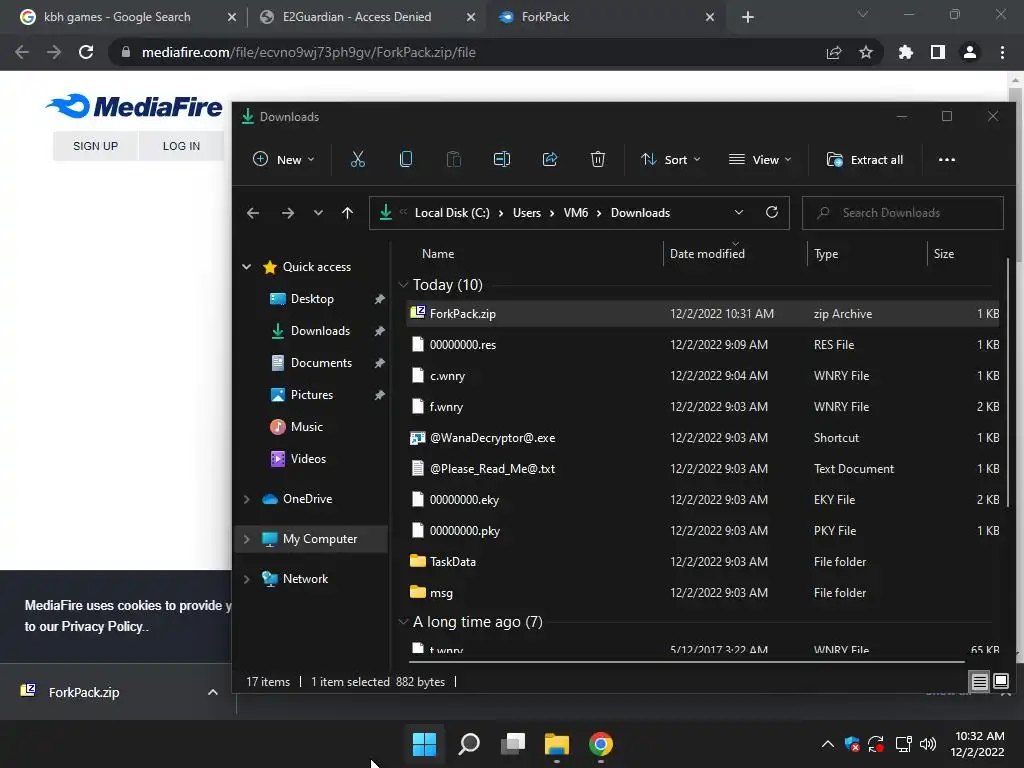The image size is (1024, 768).
Task: Open recent locations dropdown chevron
Action: point(318,213)
